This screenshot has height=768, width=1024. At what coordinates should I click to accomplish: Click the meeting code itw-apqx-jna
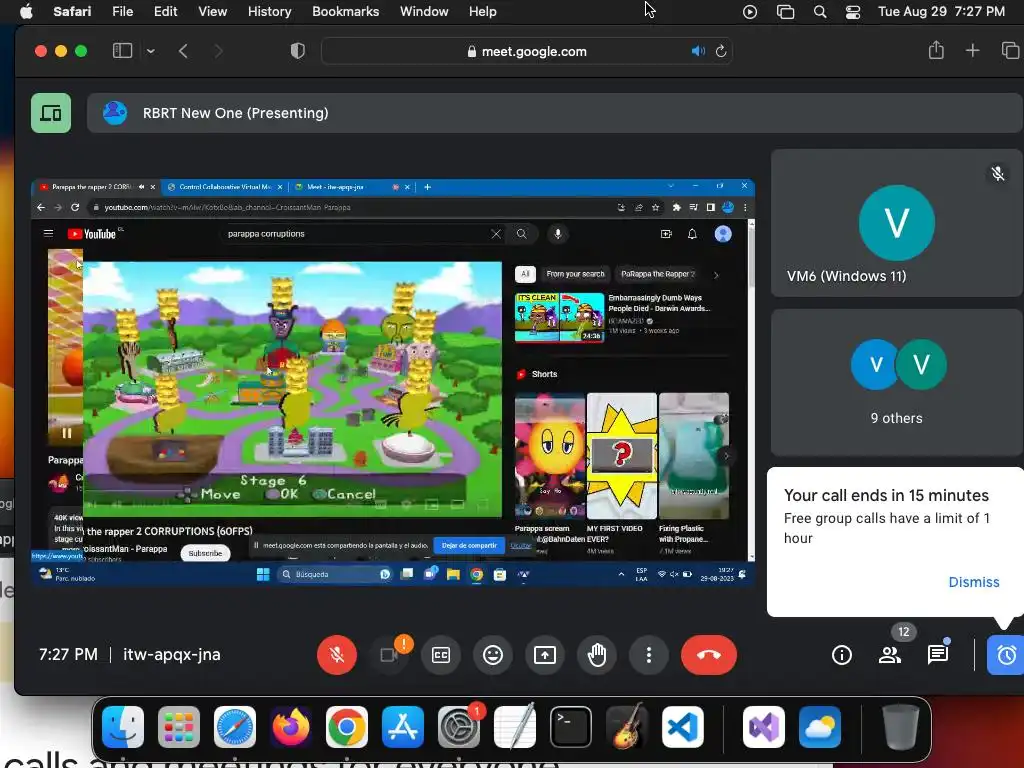(x=172, y=654)
